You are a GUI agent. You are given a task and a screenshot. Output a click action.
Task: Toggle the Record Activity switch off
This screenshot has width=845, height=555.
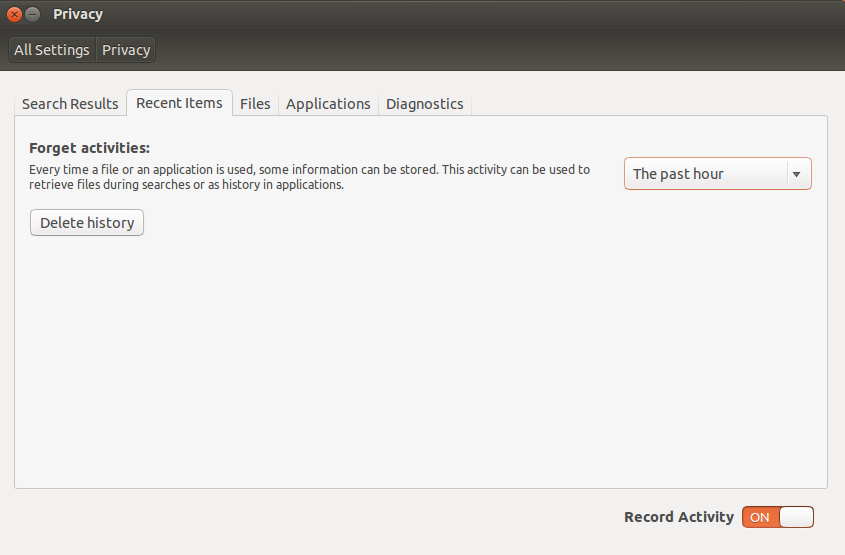coord(778,517)
